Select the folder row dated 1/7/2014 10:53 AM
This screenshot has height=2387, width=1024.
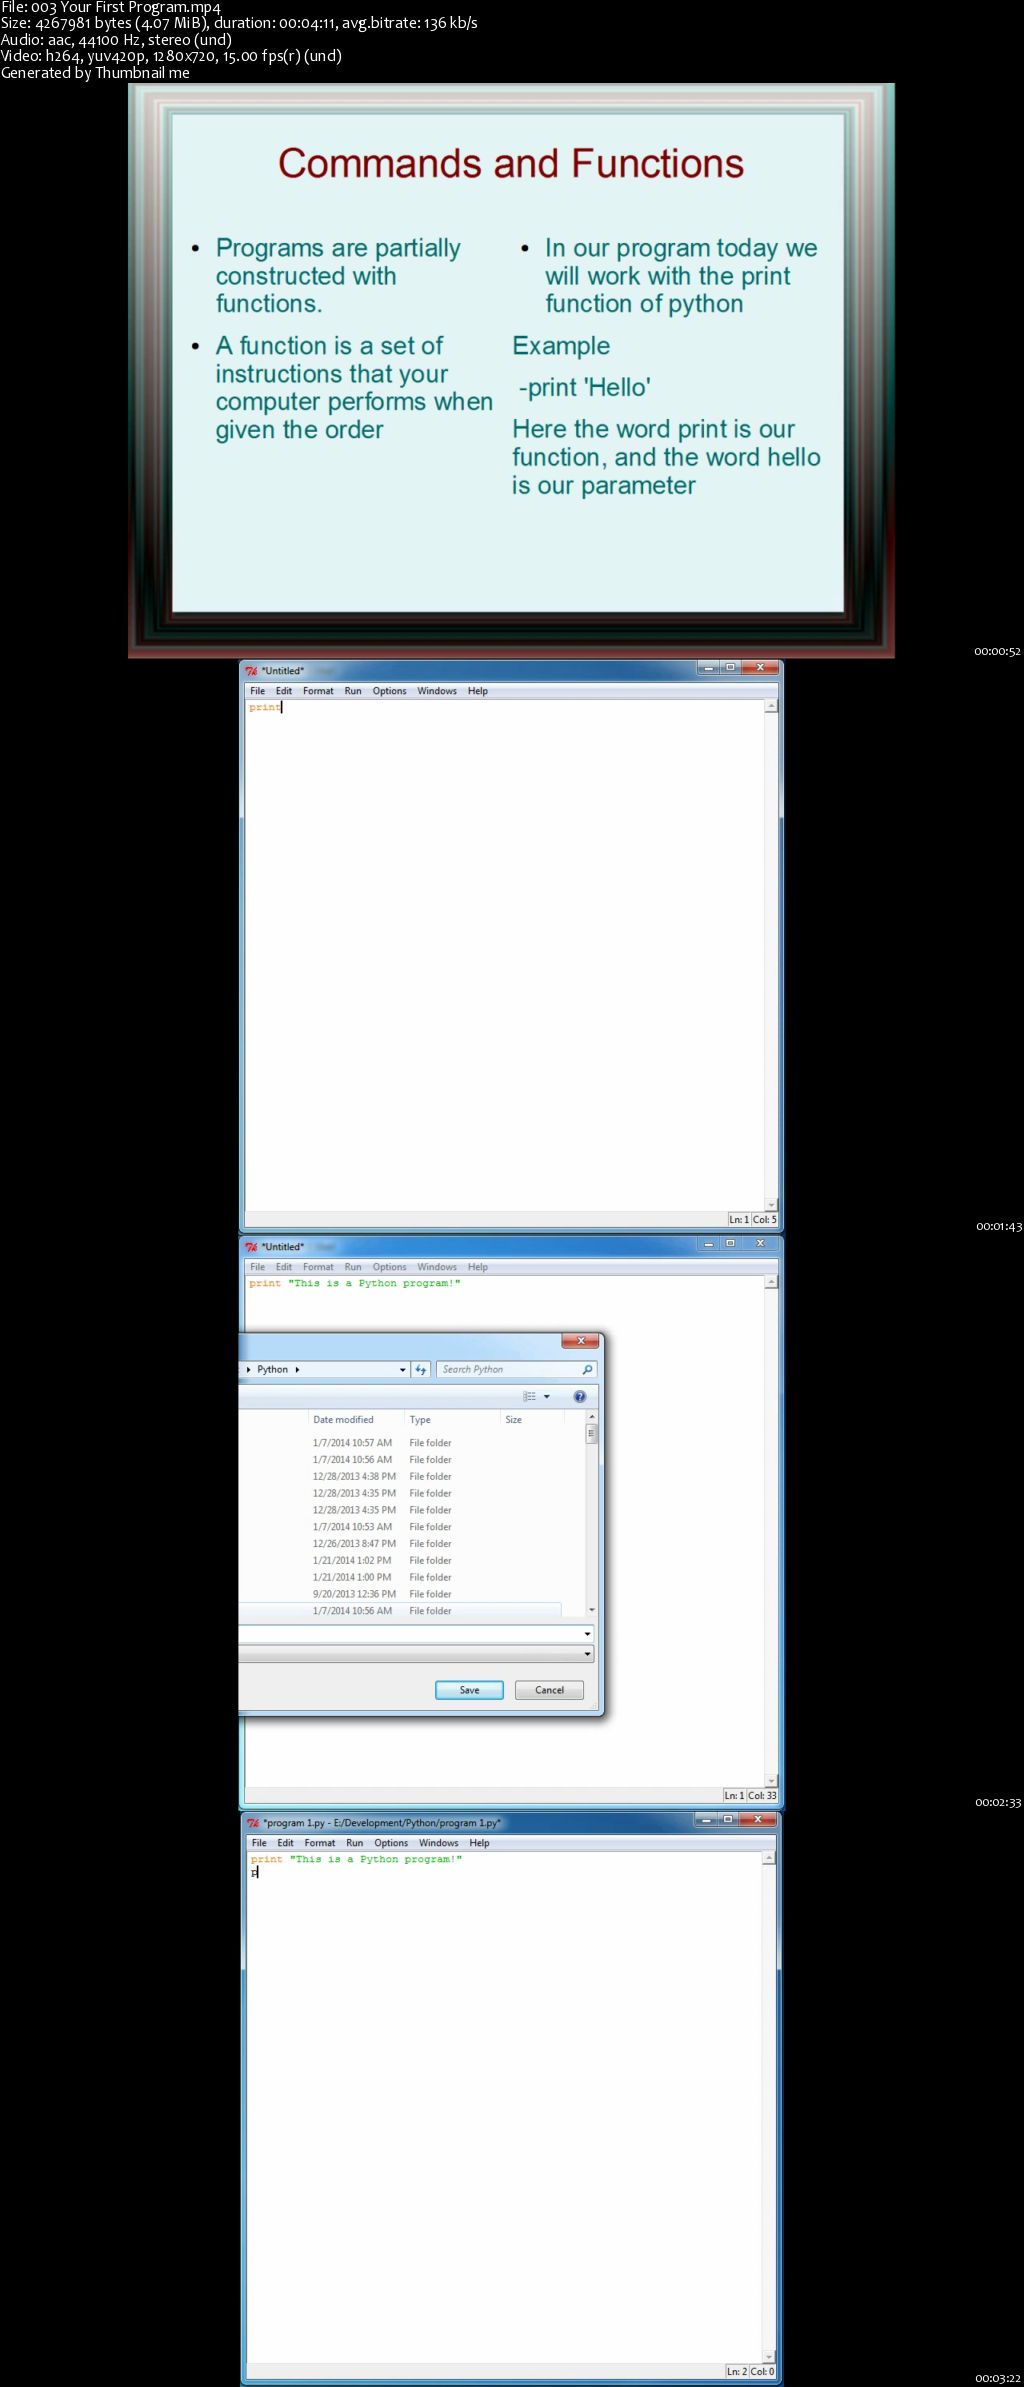(x=400, y=1527)
